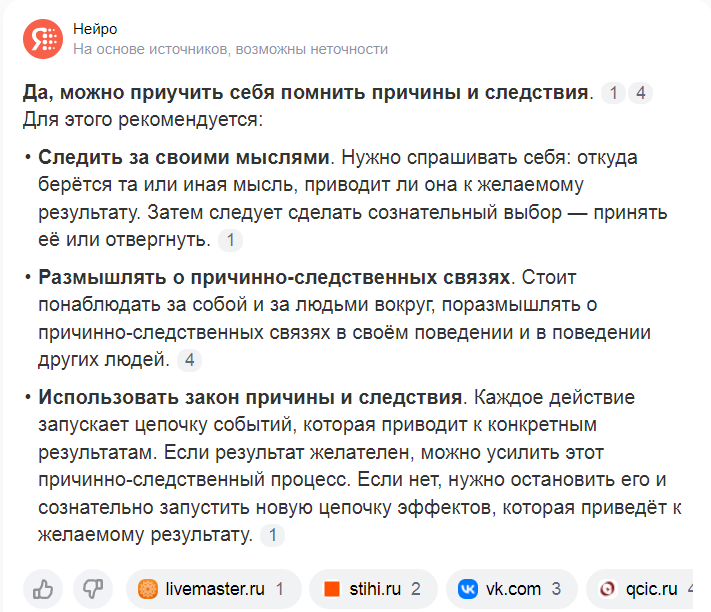Open the vk.com source chip
The image size is (711, 612).
[x=512, y=589]
